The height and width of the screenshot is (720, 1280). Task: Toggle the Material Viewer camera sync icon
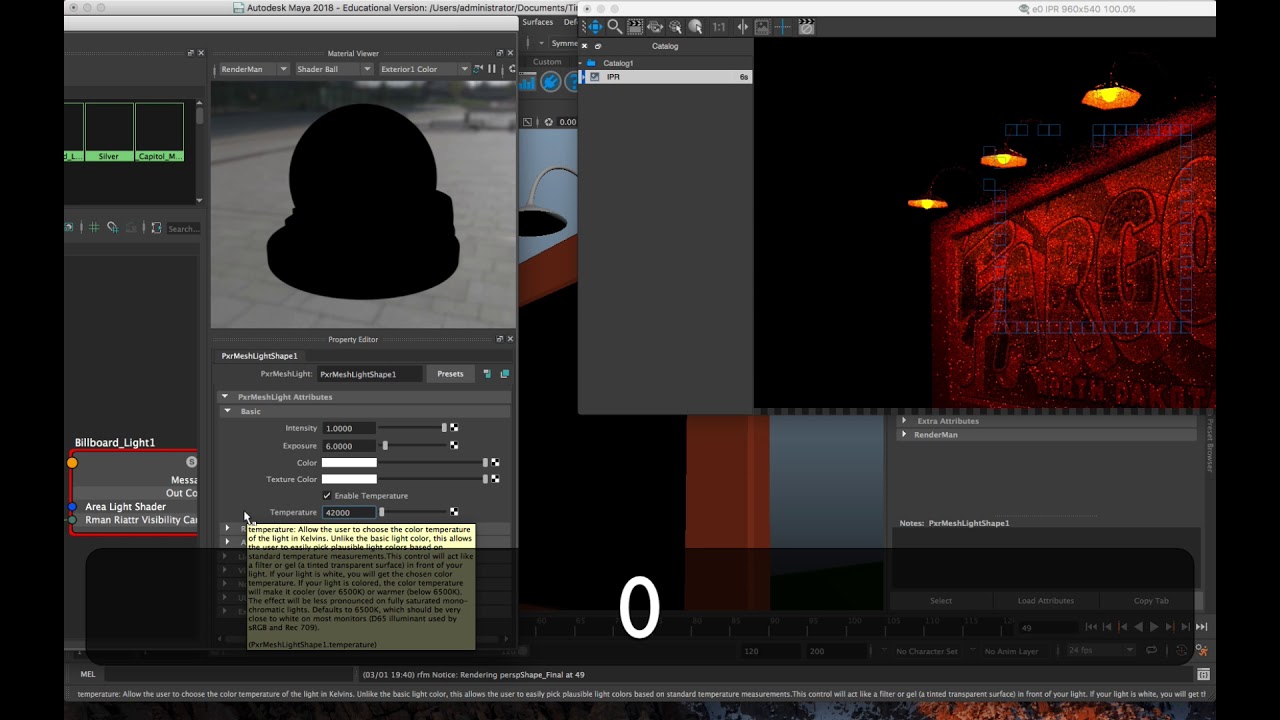[477, 69]
